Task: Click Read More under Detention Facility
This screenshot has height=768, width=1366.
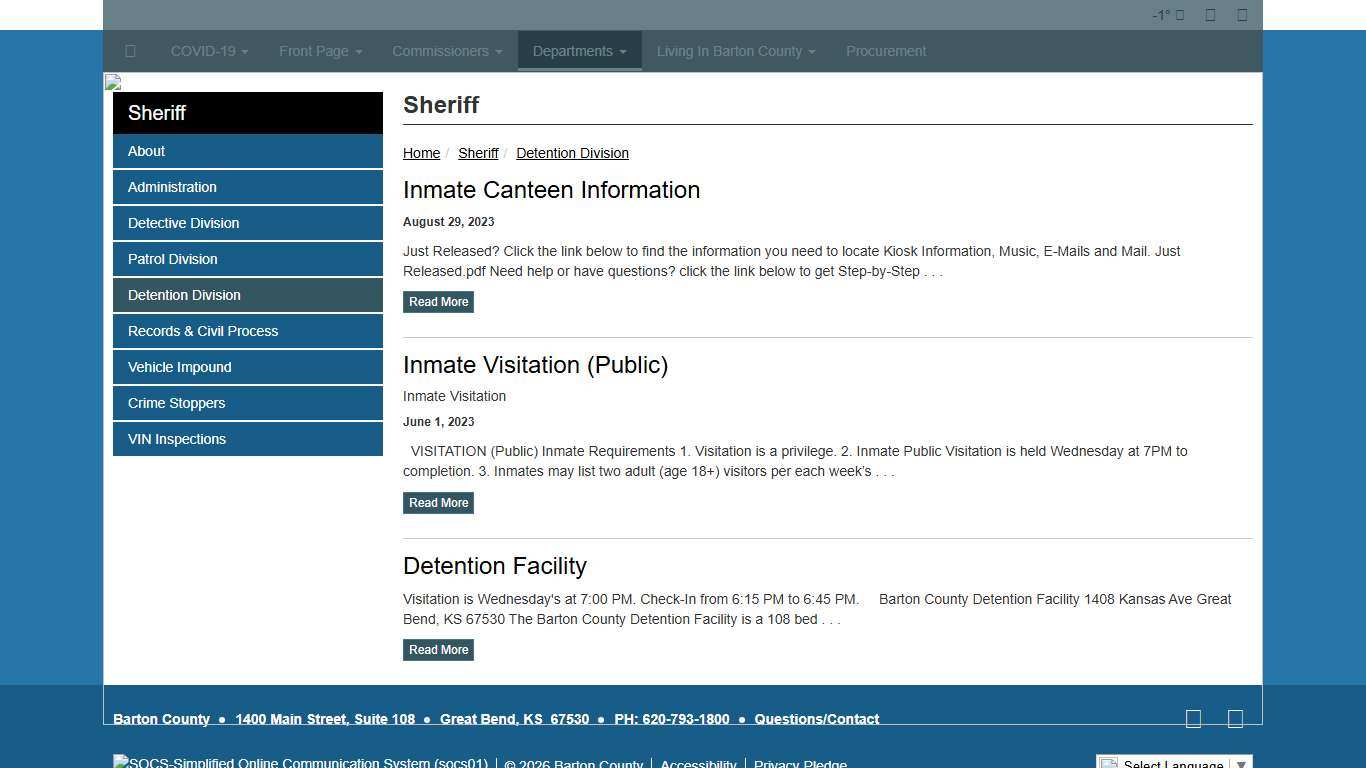Action: [438, 650]
